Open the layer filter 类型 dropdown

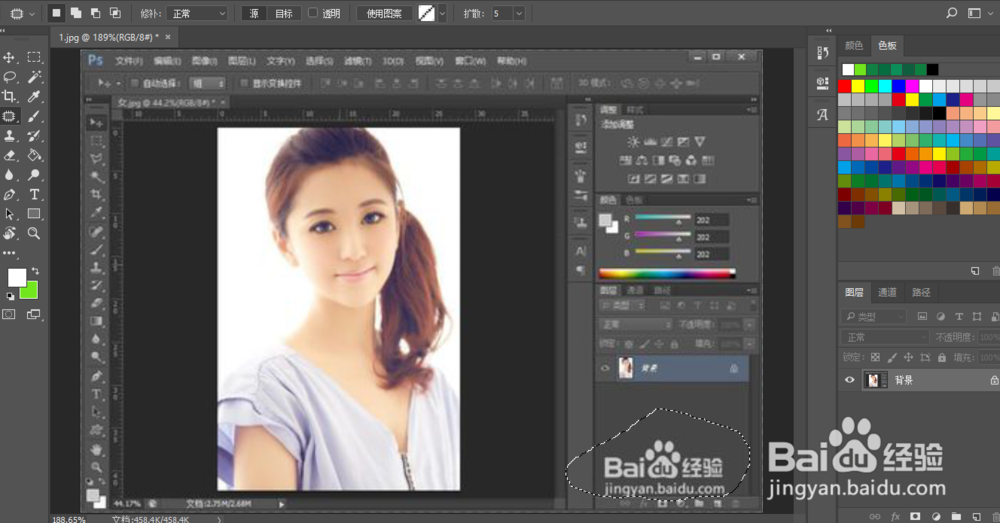pyautogui.click(x=873, y=316)
